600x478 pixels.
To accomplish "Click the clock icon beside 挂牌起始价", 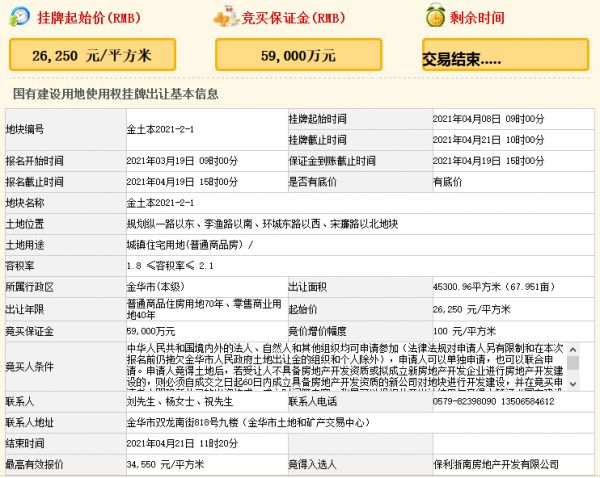I will pos(19,16).
